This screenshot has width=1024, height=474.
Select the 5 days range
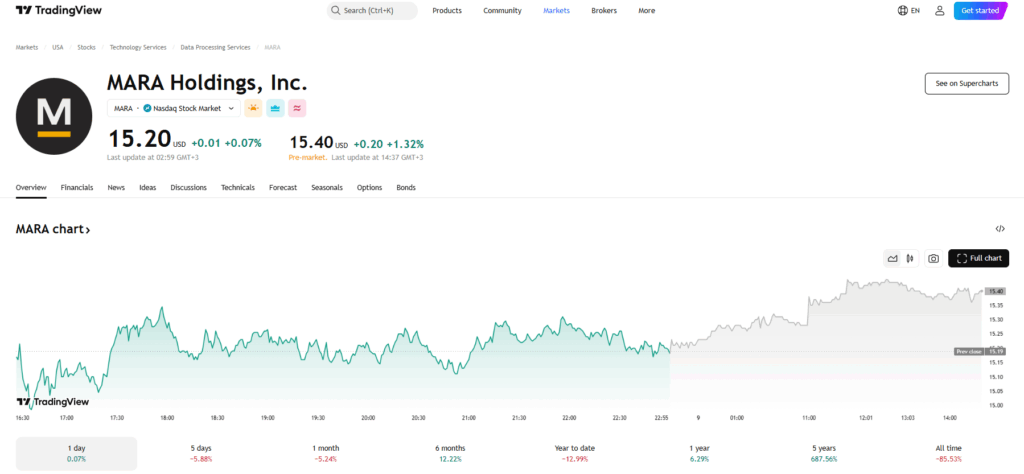(201, 454)
